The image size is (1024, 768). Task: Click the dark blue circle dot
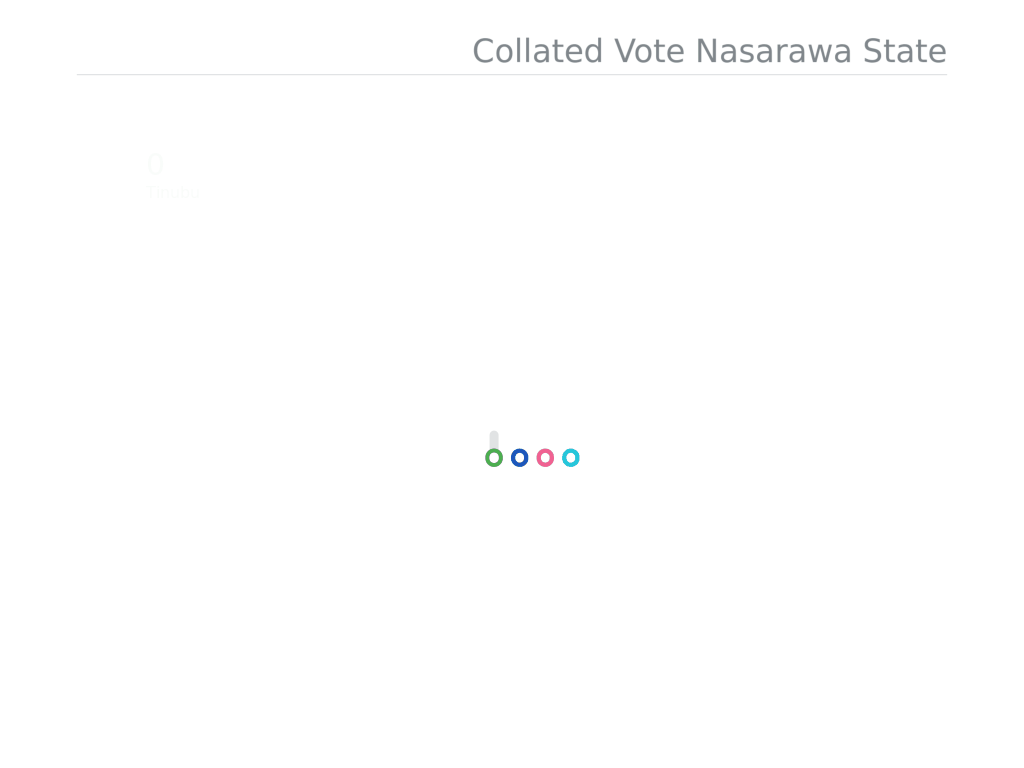[519, 458]
